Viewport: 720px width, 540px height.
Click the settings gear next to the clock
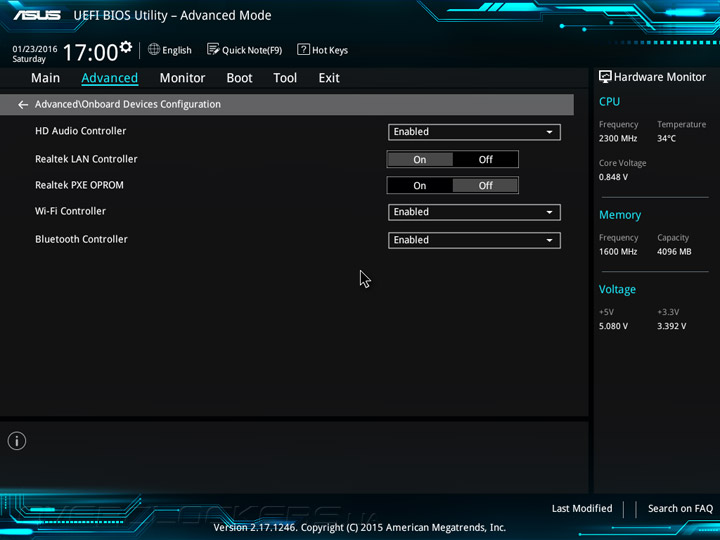[x=126, y=47]
